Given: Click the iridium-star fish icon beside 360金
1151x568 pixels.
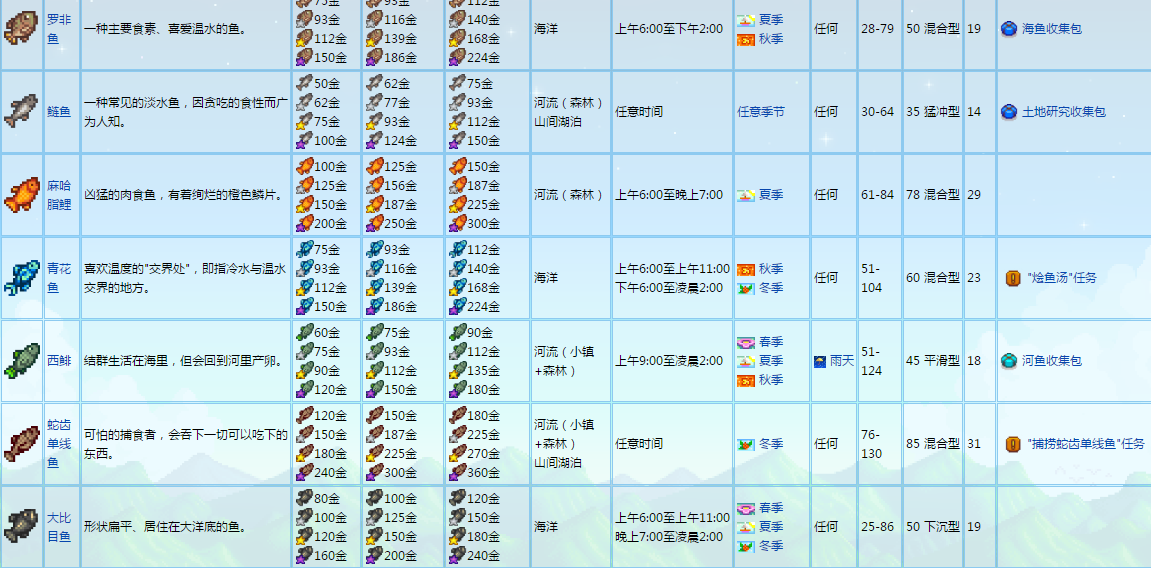Looking at the screenshot, I should click(457, 472).
